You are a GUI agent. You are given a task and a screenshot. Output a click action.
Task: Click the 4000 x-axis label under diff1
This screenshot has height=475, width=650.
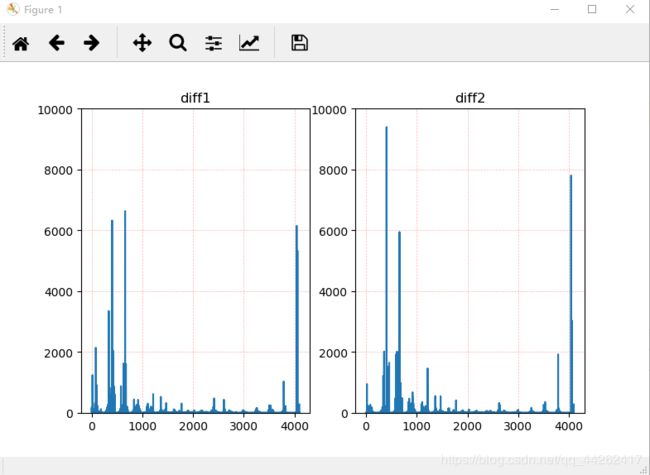pos(294,426)
